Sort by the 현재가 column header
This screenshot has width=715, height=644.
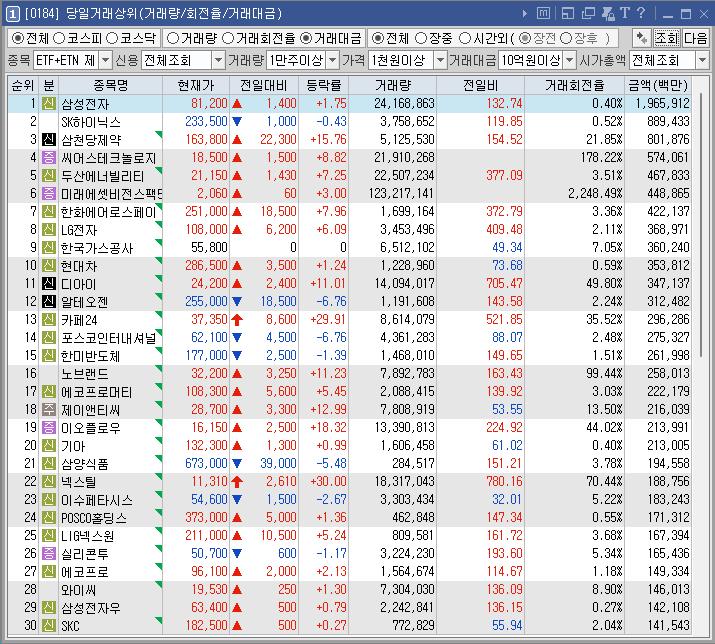click(196, 85)
